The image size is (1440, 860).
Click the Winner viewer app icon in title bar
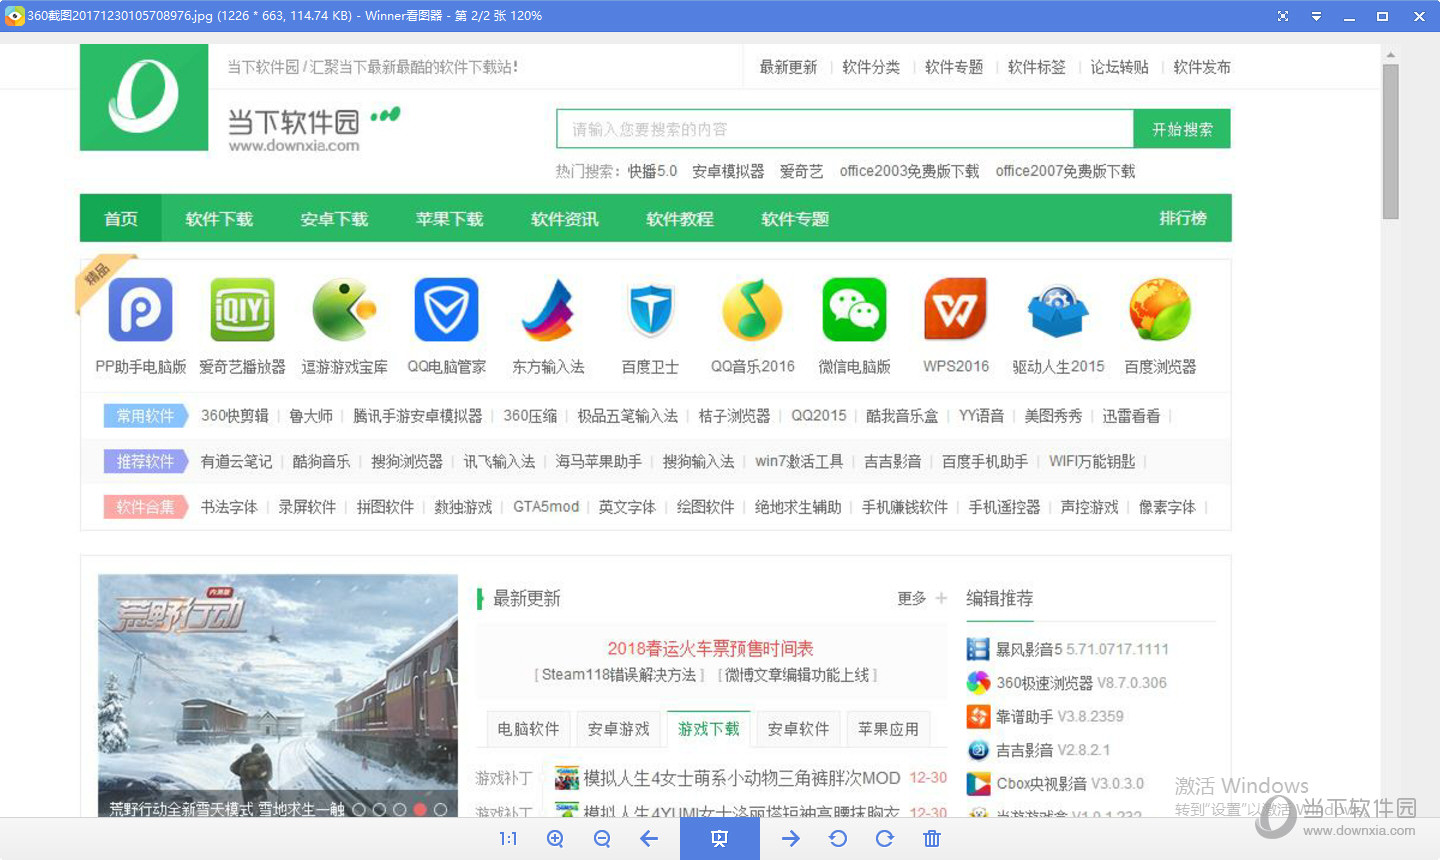tap(14, 15)
